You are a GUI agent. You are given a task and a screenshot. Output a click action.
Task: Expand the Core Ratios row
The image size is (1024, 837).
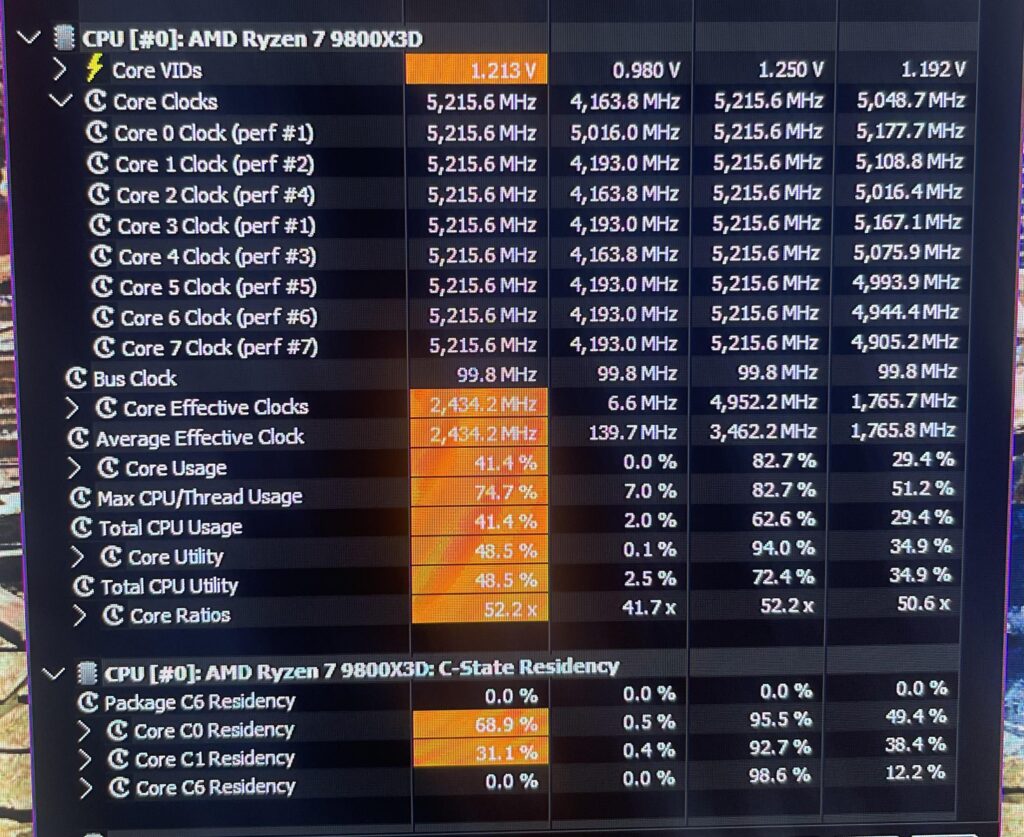pyautogui.click(x=80, y=615)
